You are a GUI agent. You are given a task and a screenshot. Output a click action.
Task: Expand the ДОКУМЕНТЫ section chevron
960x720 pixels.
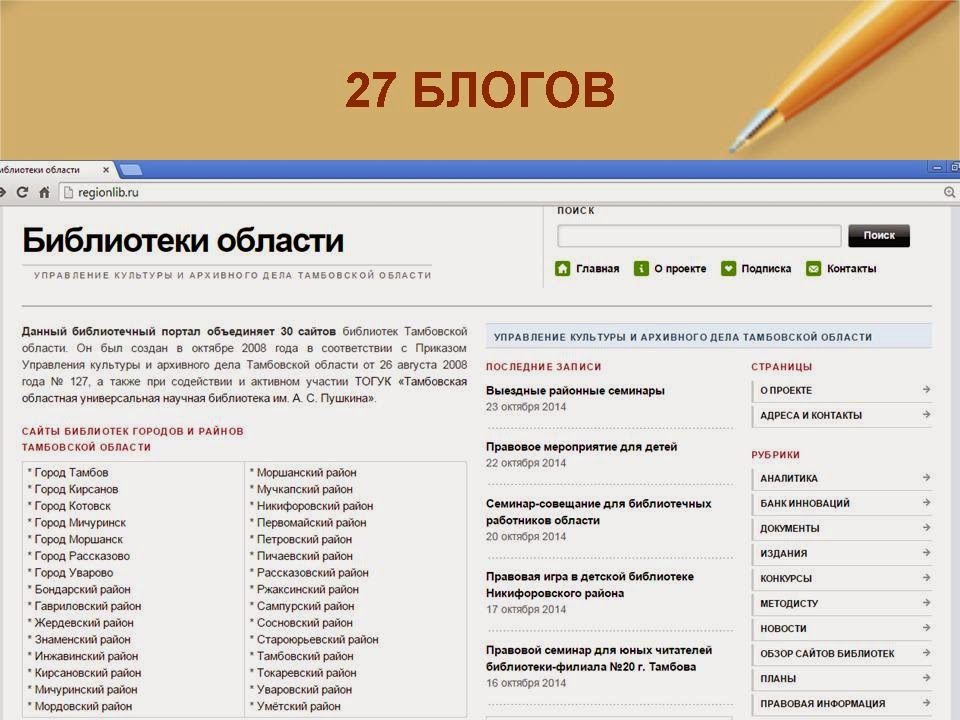tap(924, 528)
